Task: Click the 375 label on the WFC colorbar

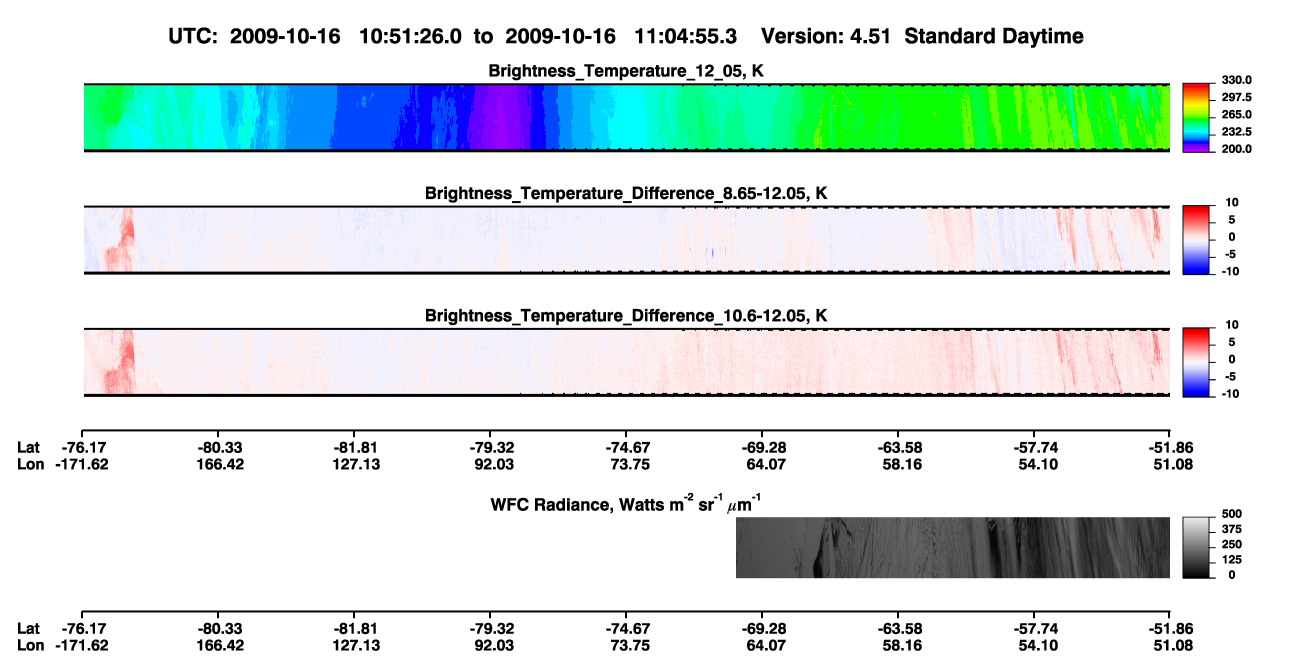Action: [1230, 529]
